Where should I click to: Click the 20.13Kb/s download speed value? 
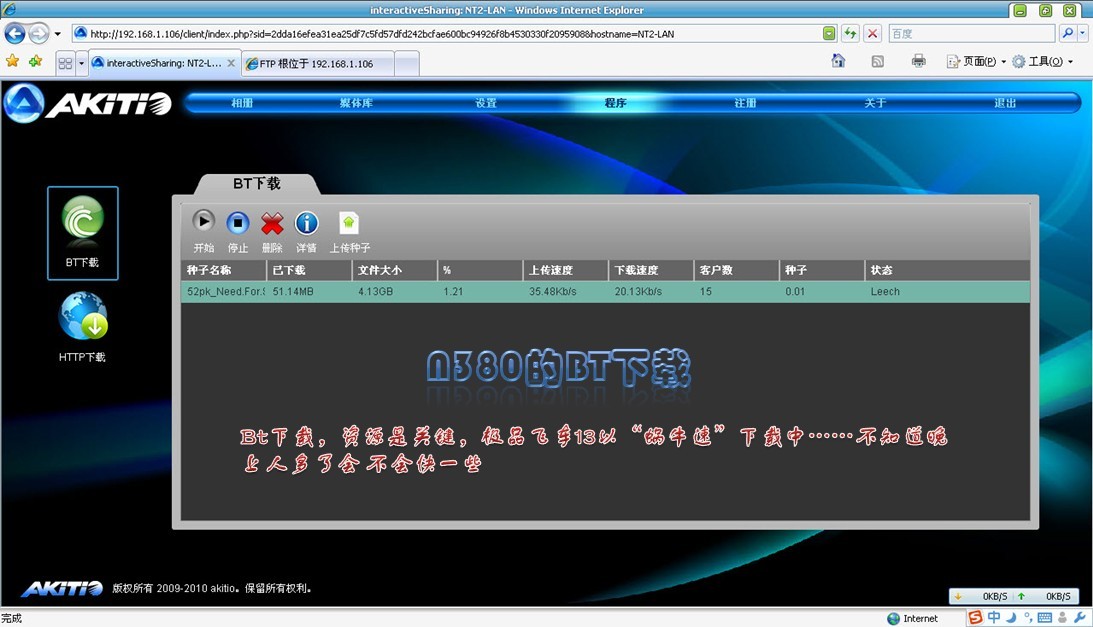(x=639, y=292)
